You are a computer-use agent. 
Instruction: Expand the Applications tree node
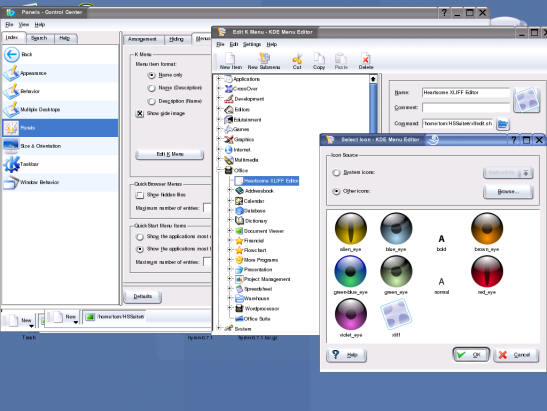coord(219,79)
